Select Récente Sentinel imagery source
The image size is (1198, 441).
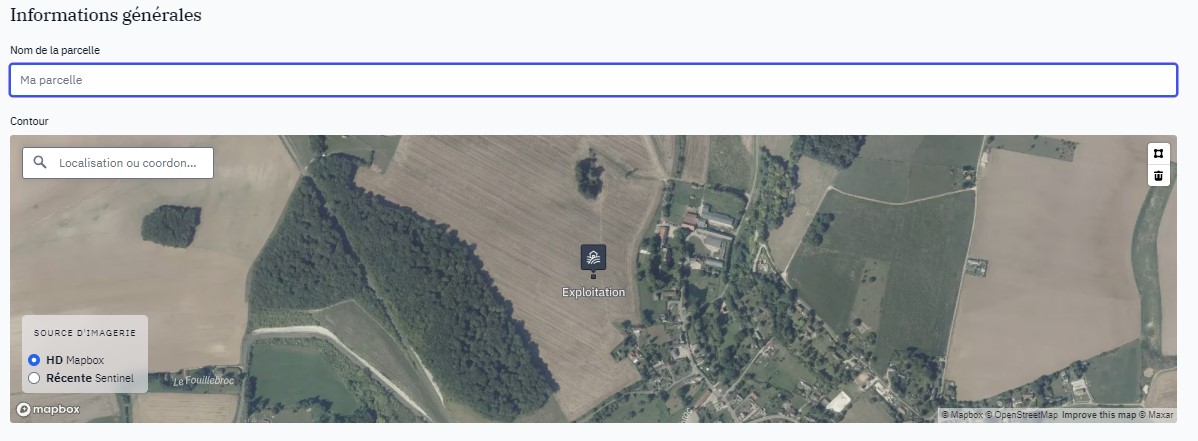(x=34, y=378)
